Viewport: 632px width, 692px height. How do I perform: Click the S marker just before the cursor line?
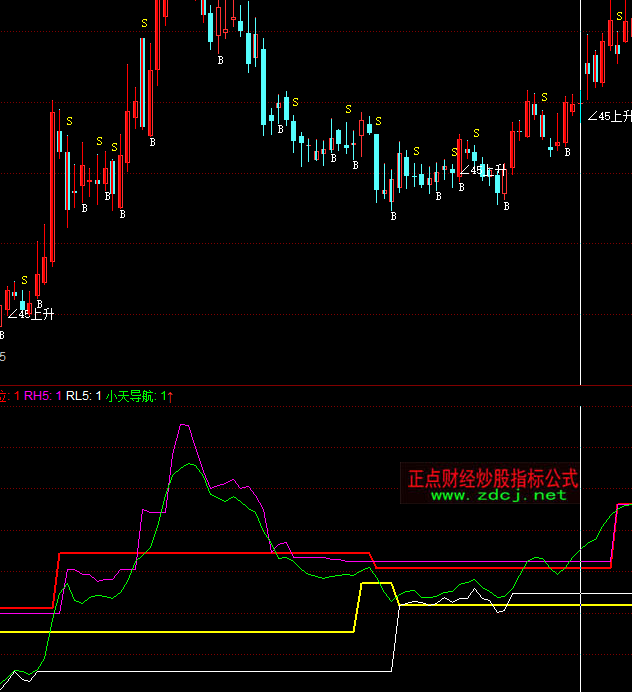(x=546, y=96)
